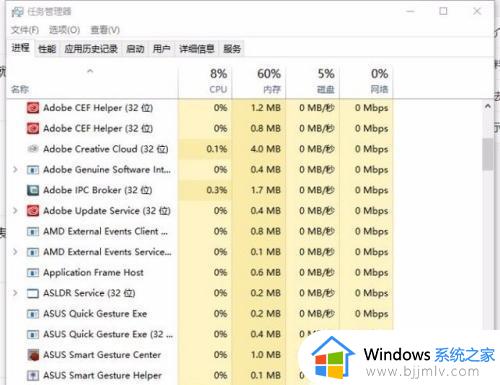Click 1.7 MB memory of IPC Broker
The image size is (500, 385).
[x=266, y=190]
